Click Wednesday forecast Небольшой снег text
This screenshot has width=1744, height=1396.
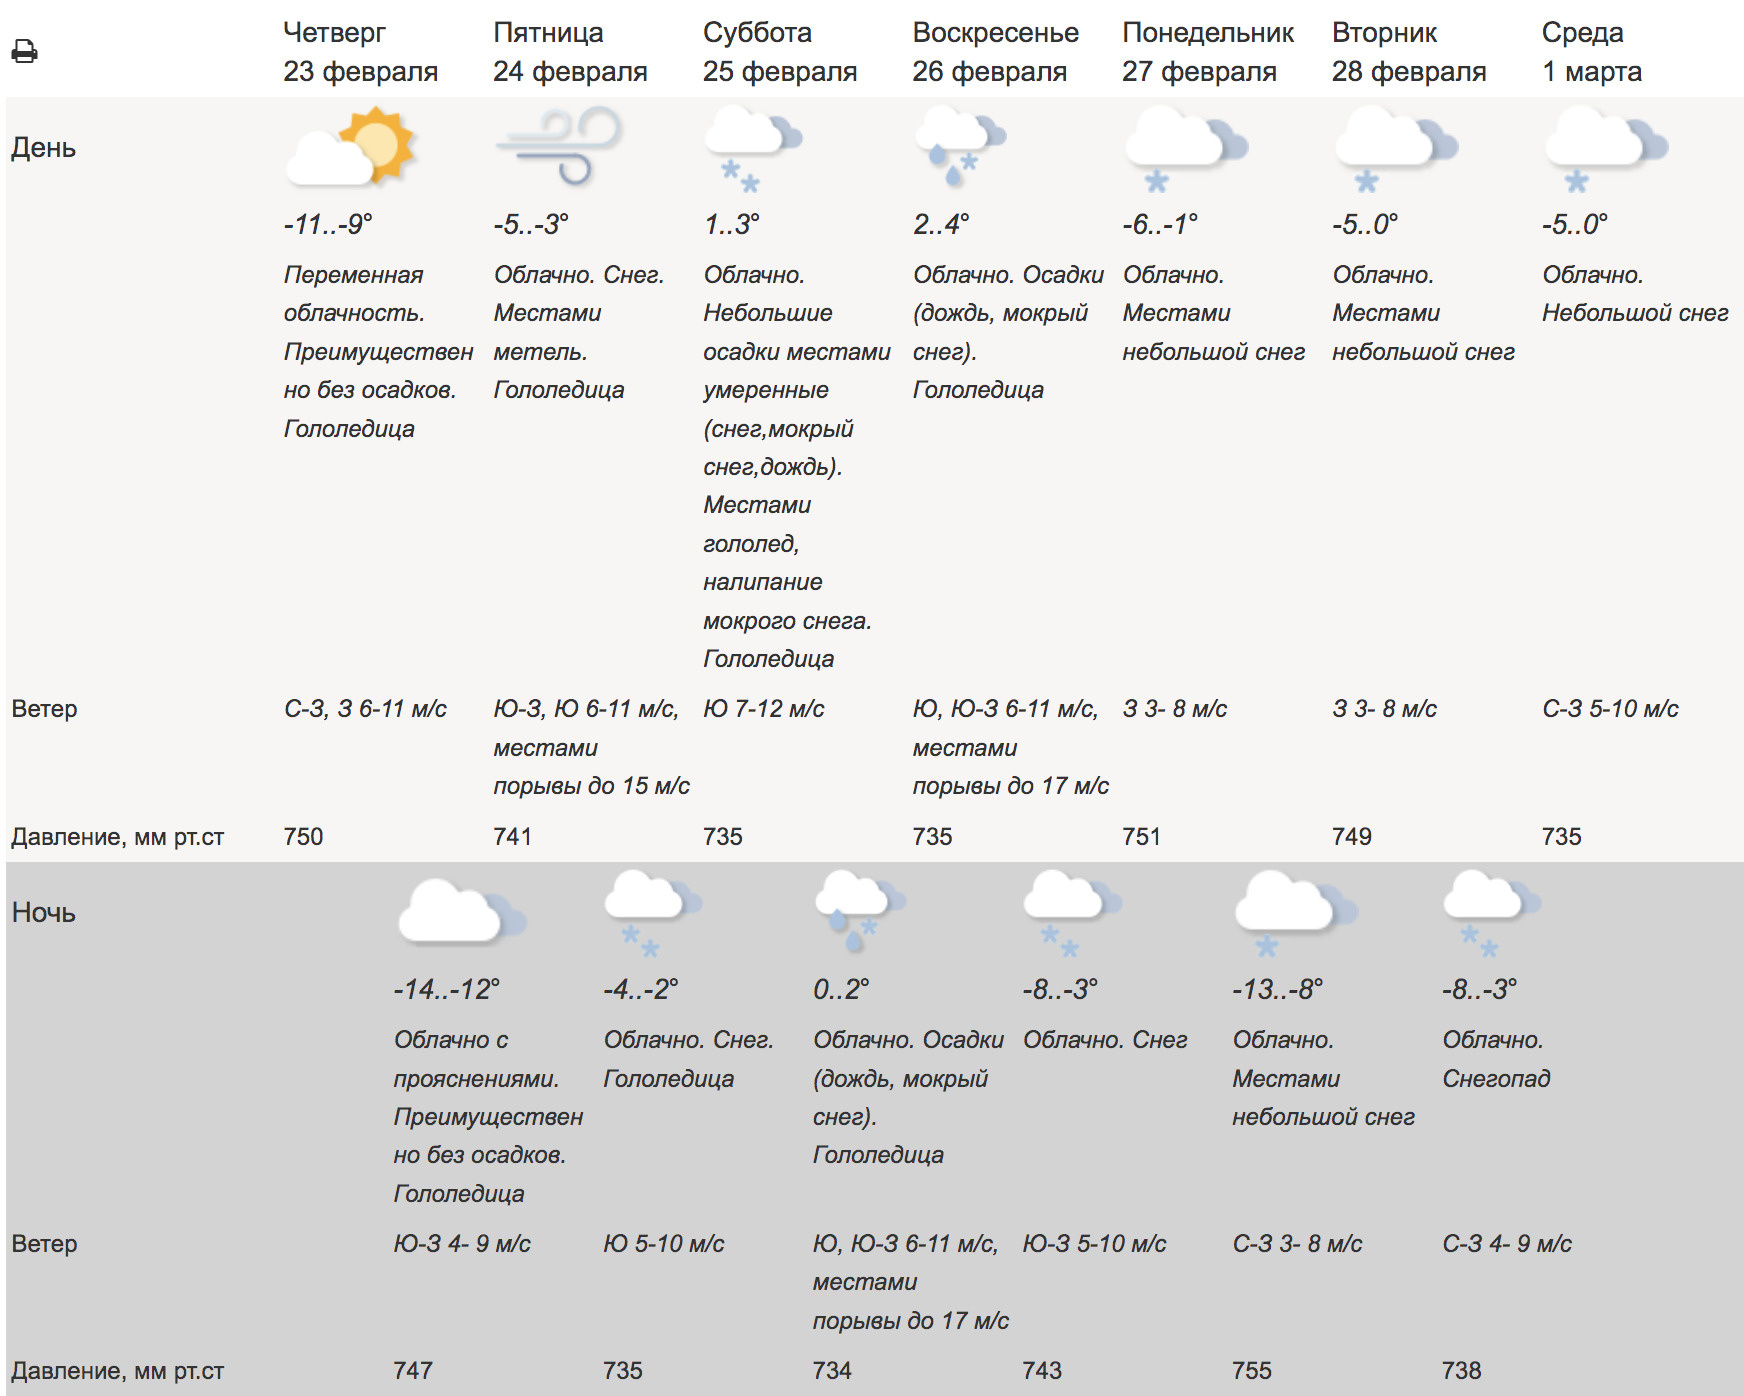(1635, 313)
